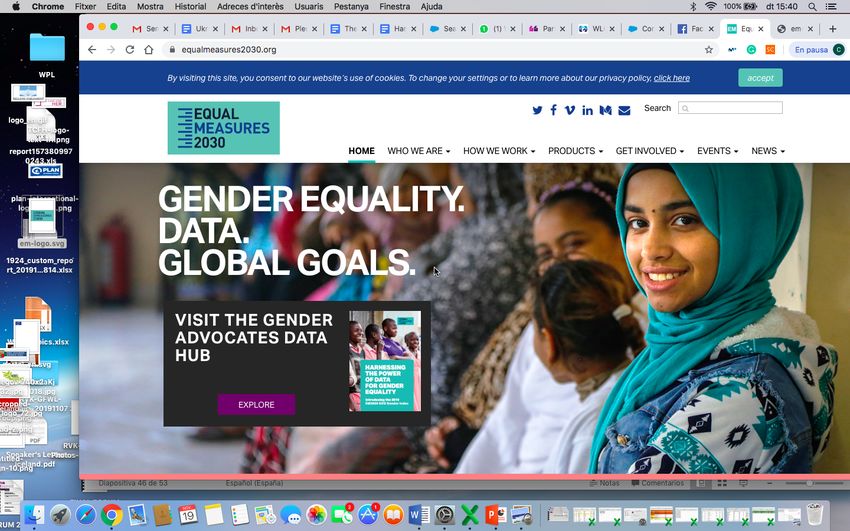Open the email envelope icon
Screen dimensions: 850x531
[x=624, y=111]
